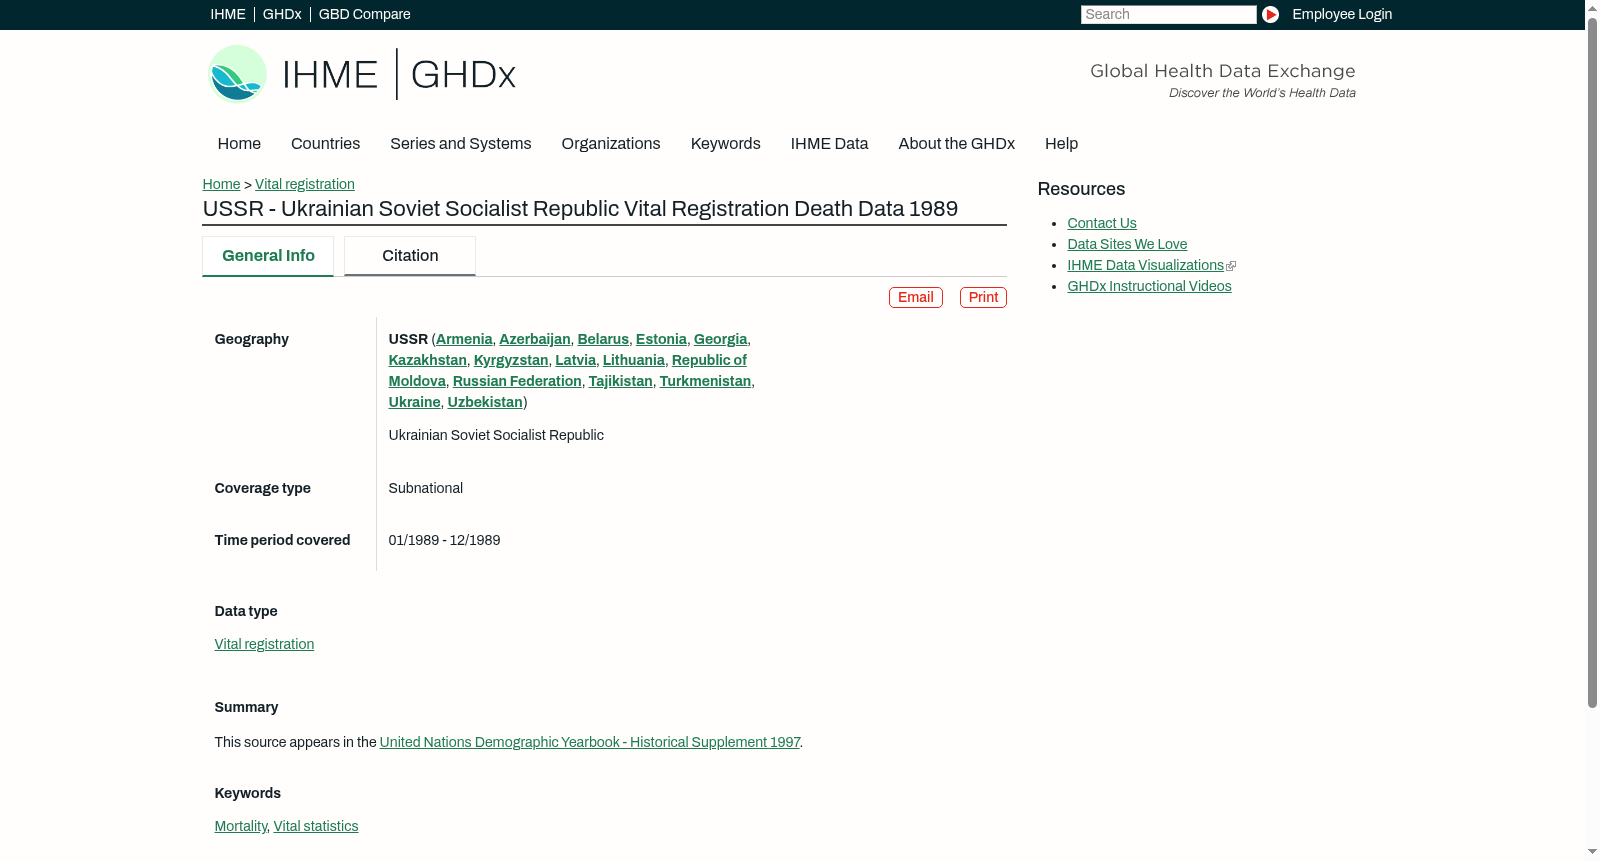Click the Home breadcrumb link

tap(221, 184)
